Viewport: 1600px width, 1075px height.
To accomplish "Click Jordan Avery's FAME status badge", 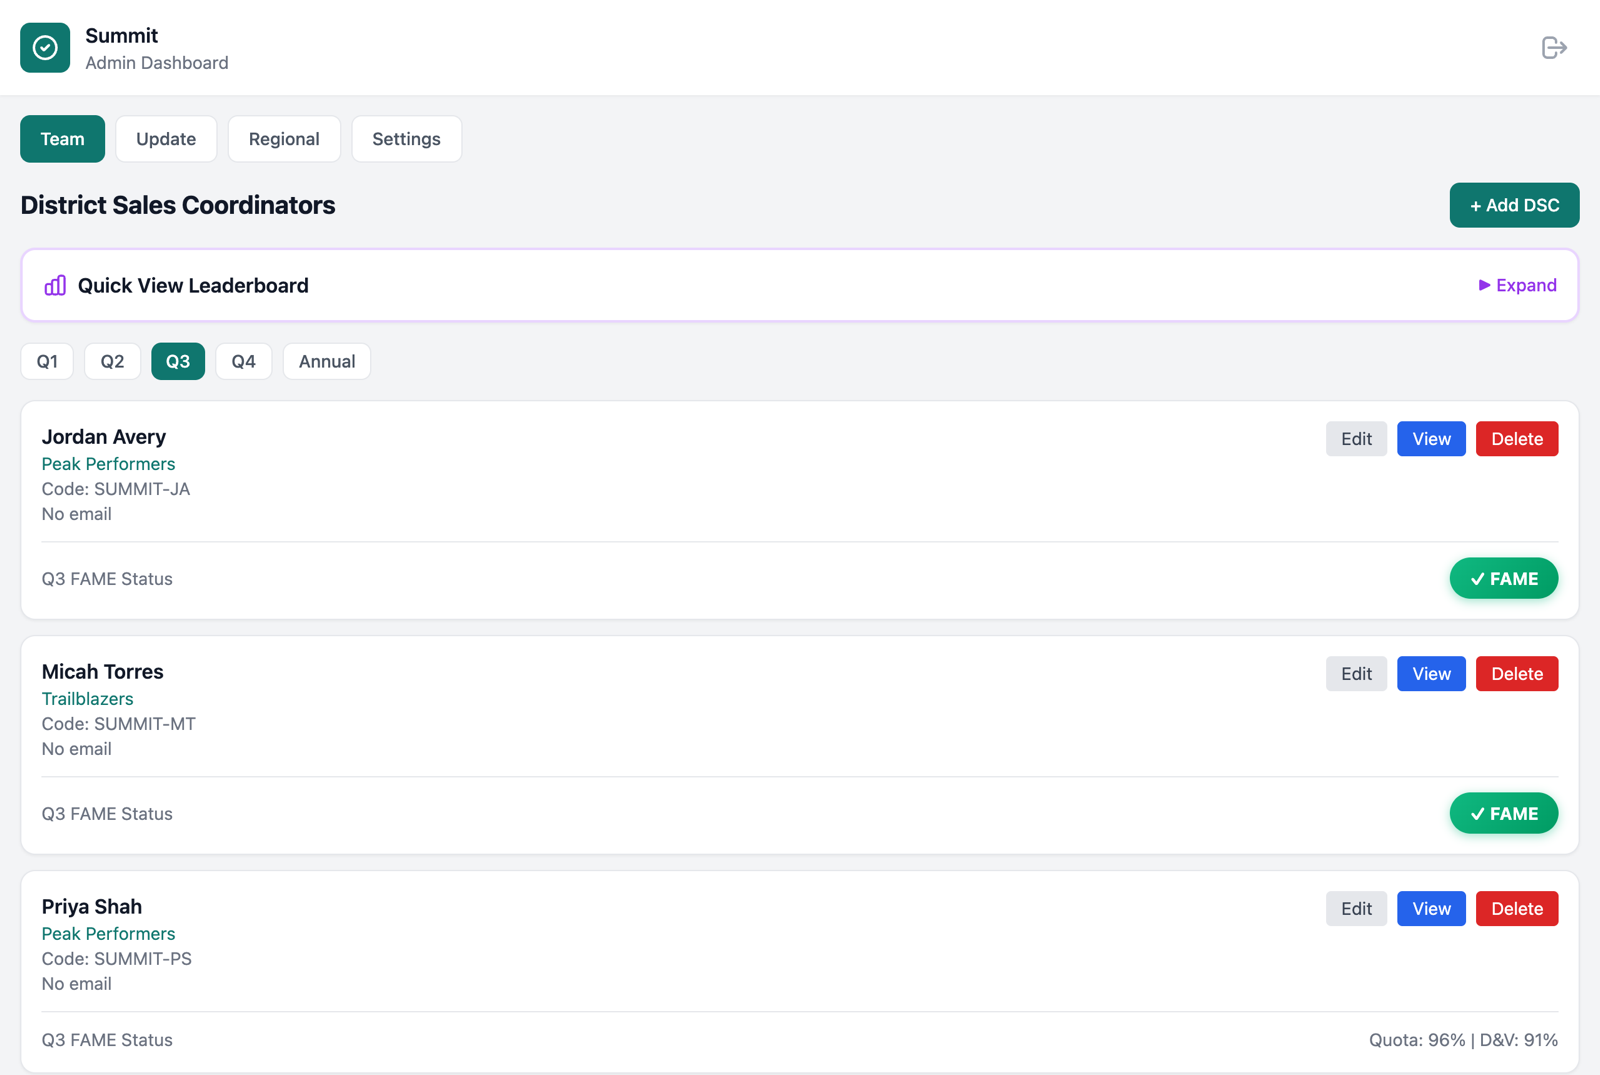I will point(1504,579).
